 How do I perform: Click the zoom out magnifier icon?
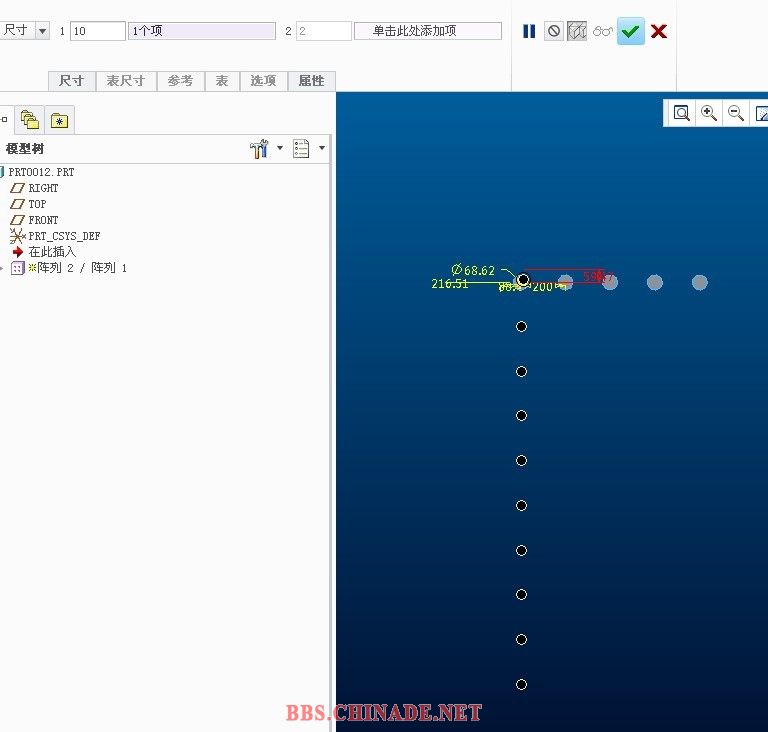[x=735, y=113]
